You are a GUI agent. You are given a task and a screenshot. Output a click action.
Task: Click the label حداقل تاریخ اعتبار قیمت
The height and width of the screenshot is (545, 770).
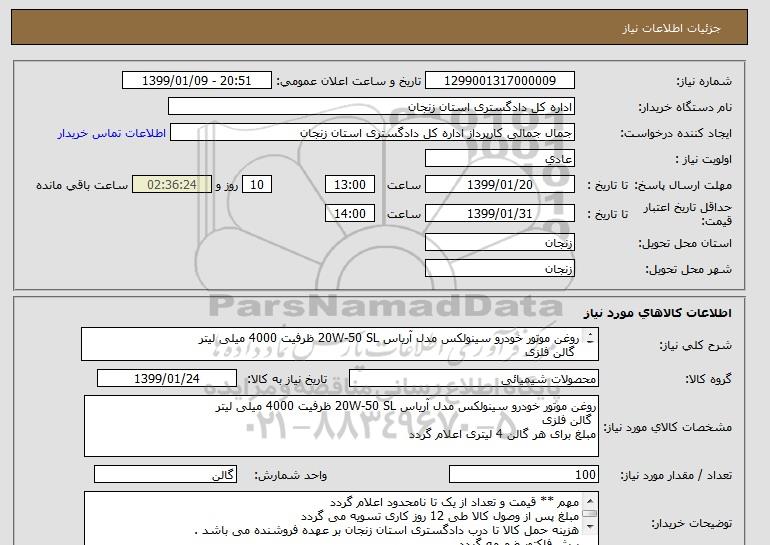(x=688, y=214)
